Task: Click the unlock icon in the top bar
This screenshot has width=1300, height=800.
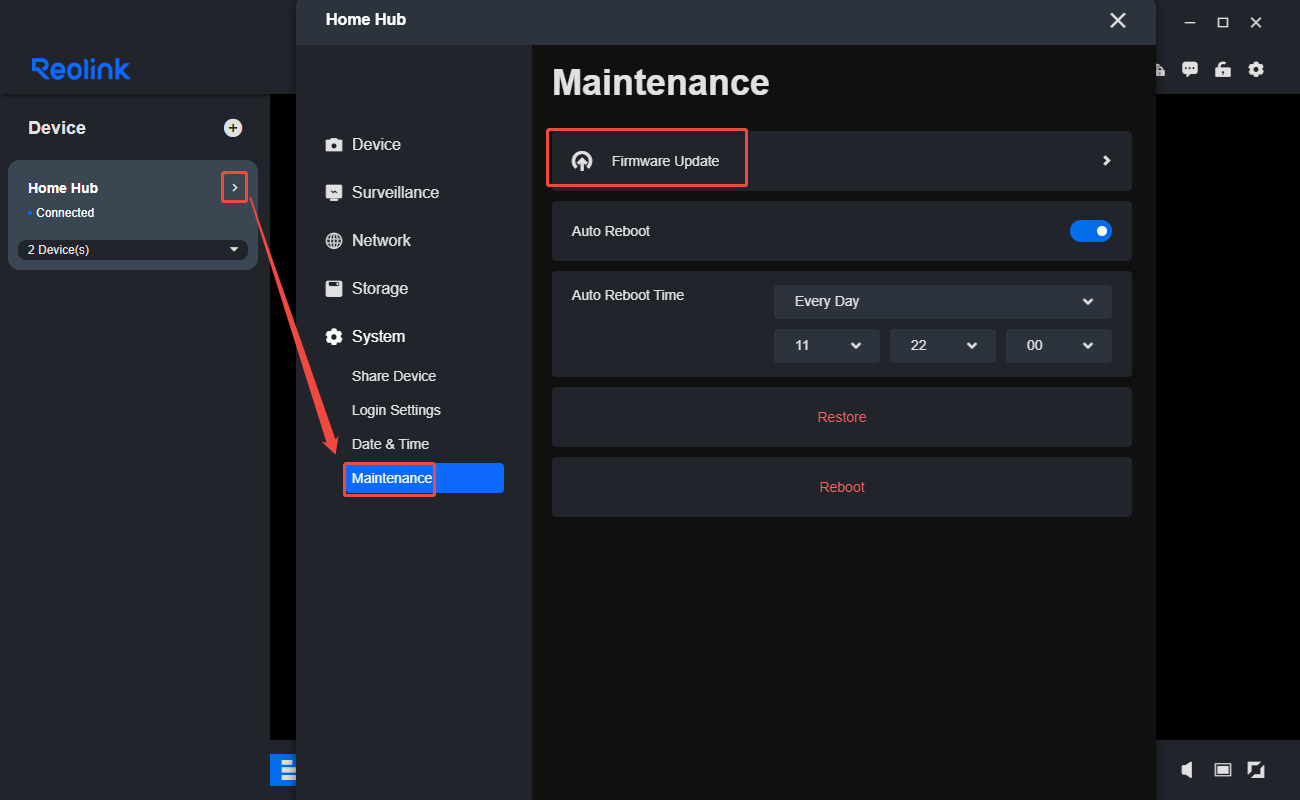Action: 1222,69
